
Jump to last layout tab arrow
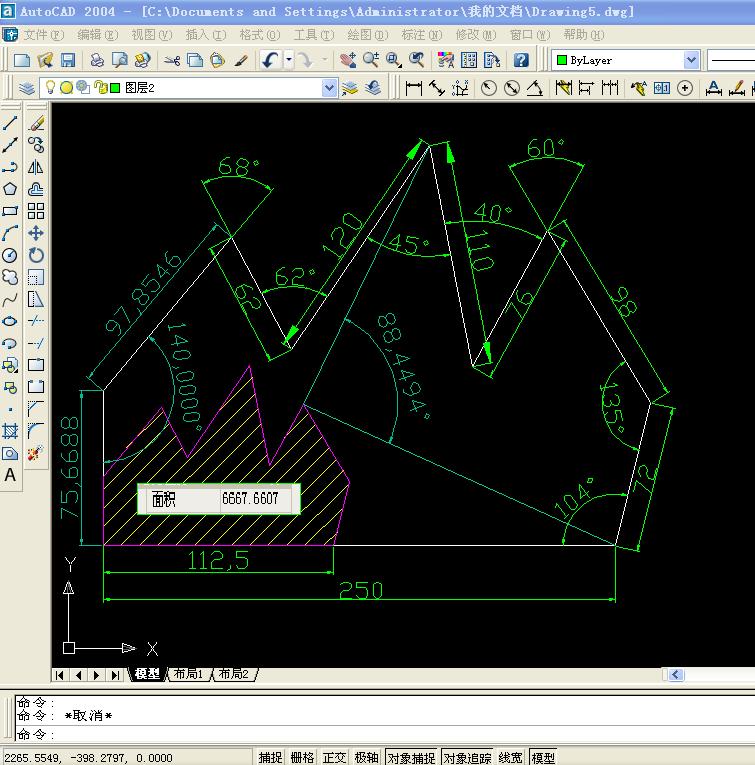[x=115, y=675]
